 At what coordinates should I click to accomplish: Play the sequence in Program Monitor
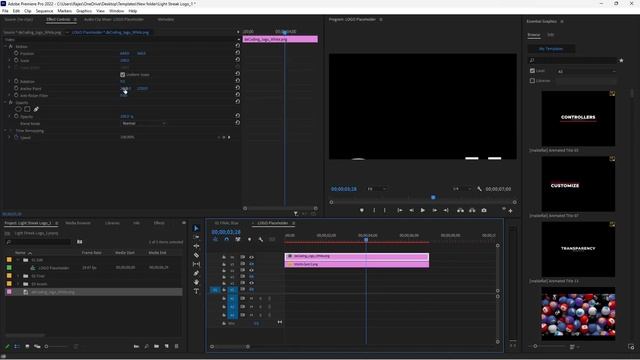point(423,210)
